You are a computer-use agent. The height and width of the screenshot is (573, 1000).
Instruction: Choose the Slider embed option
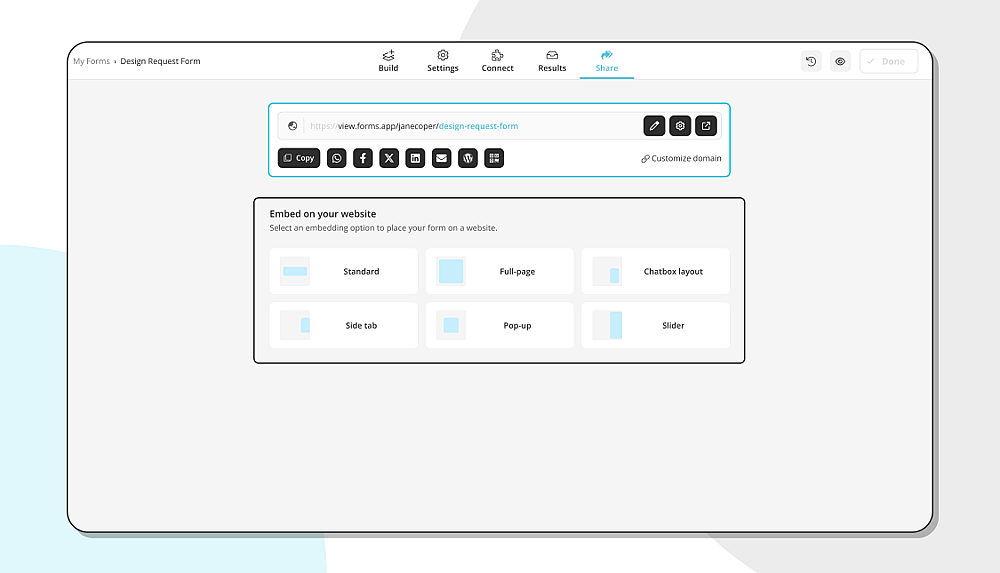(x=656, y=325)
